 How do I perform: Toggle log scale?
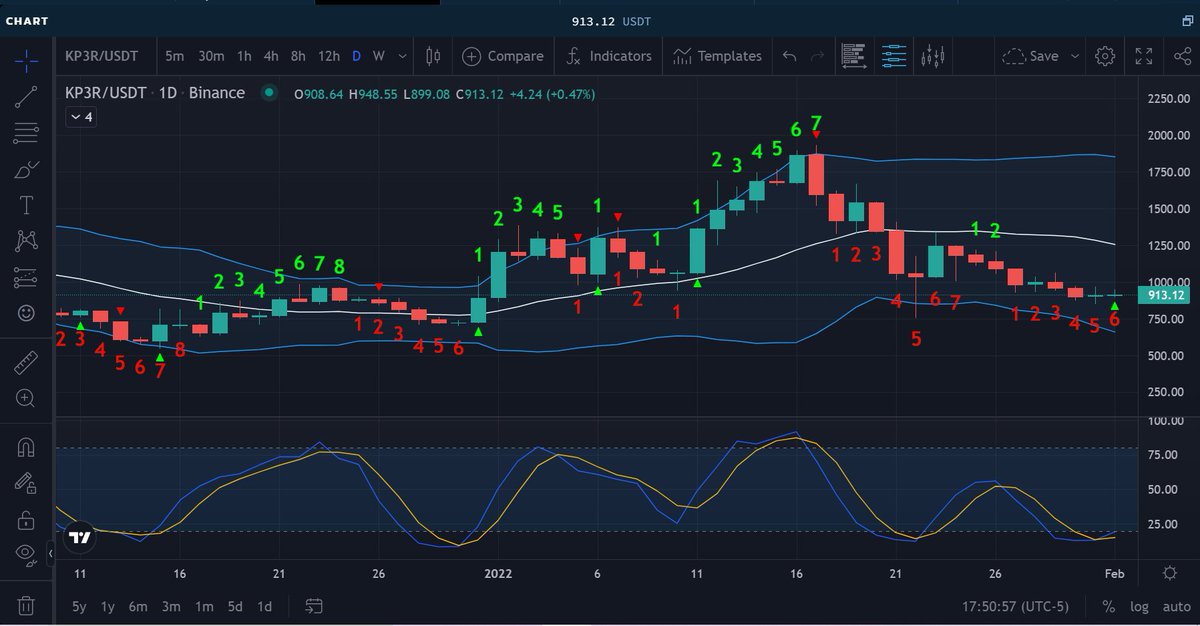[x=1139, y=606]
